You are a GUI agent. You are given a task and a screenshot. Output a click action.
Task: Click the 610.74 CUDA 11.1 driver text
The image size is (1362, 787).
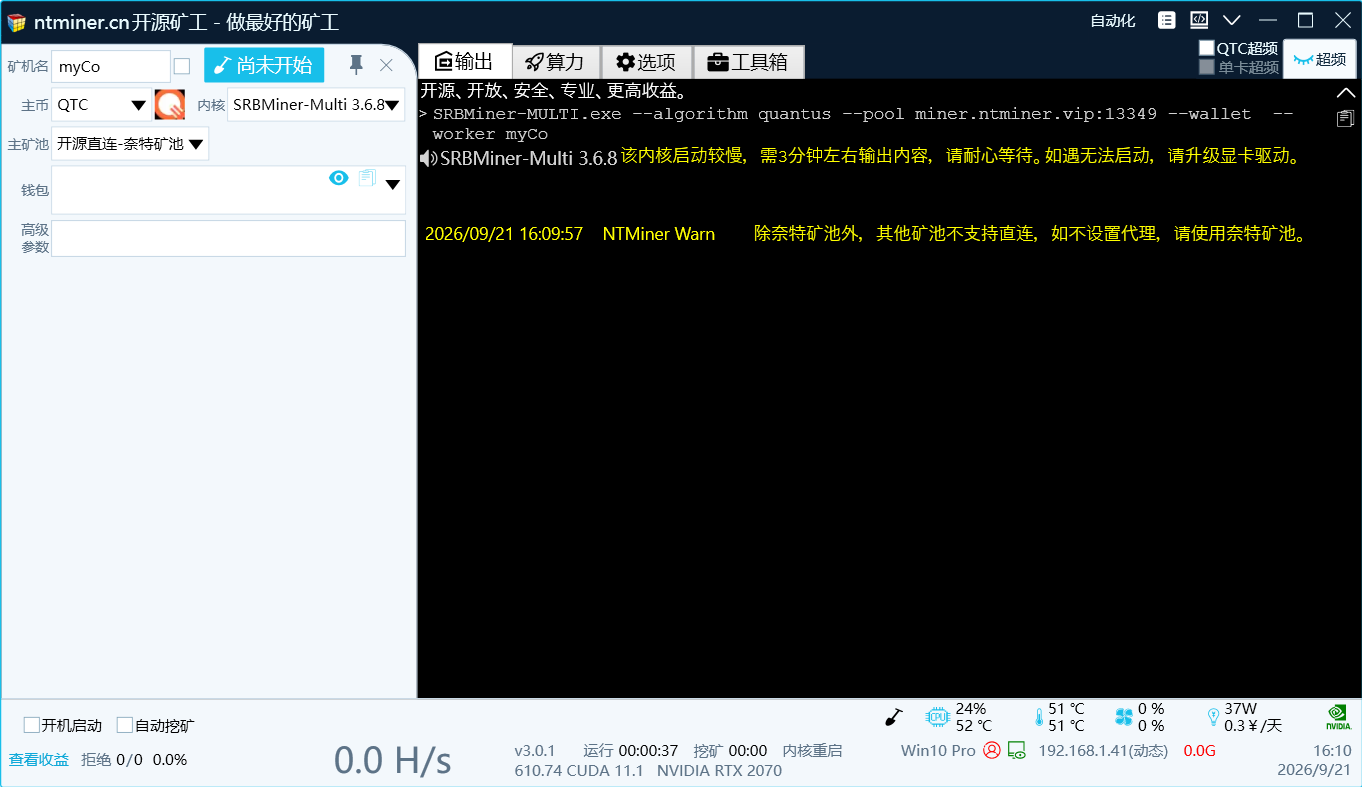pos(578,771)
